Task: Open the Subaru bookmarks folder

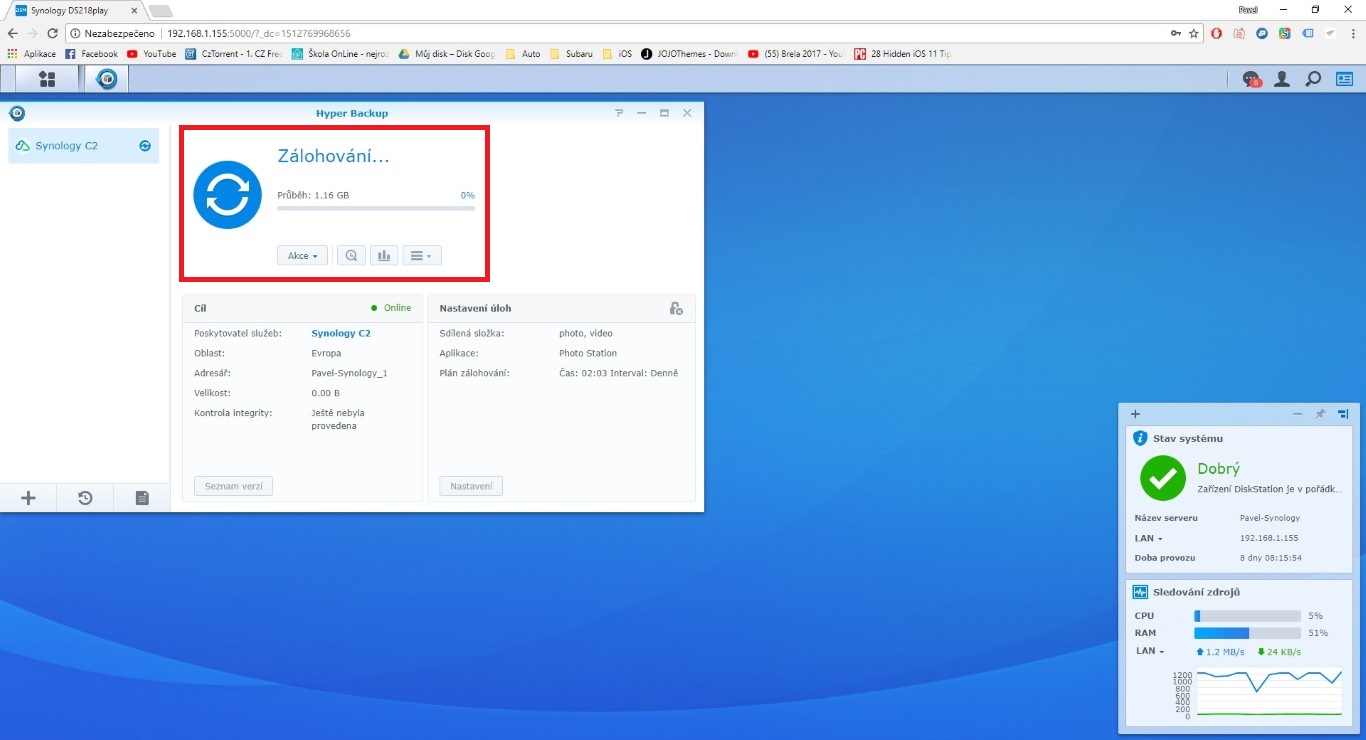Action: point(571,54)
